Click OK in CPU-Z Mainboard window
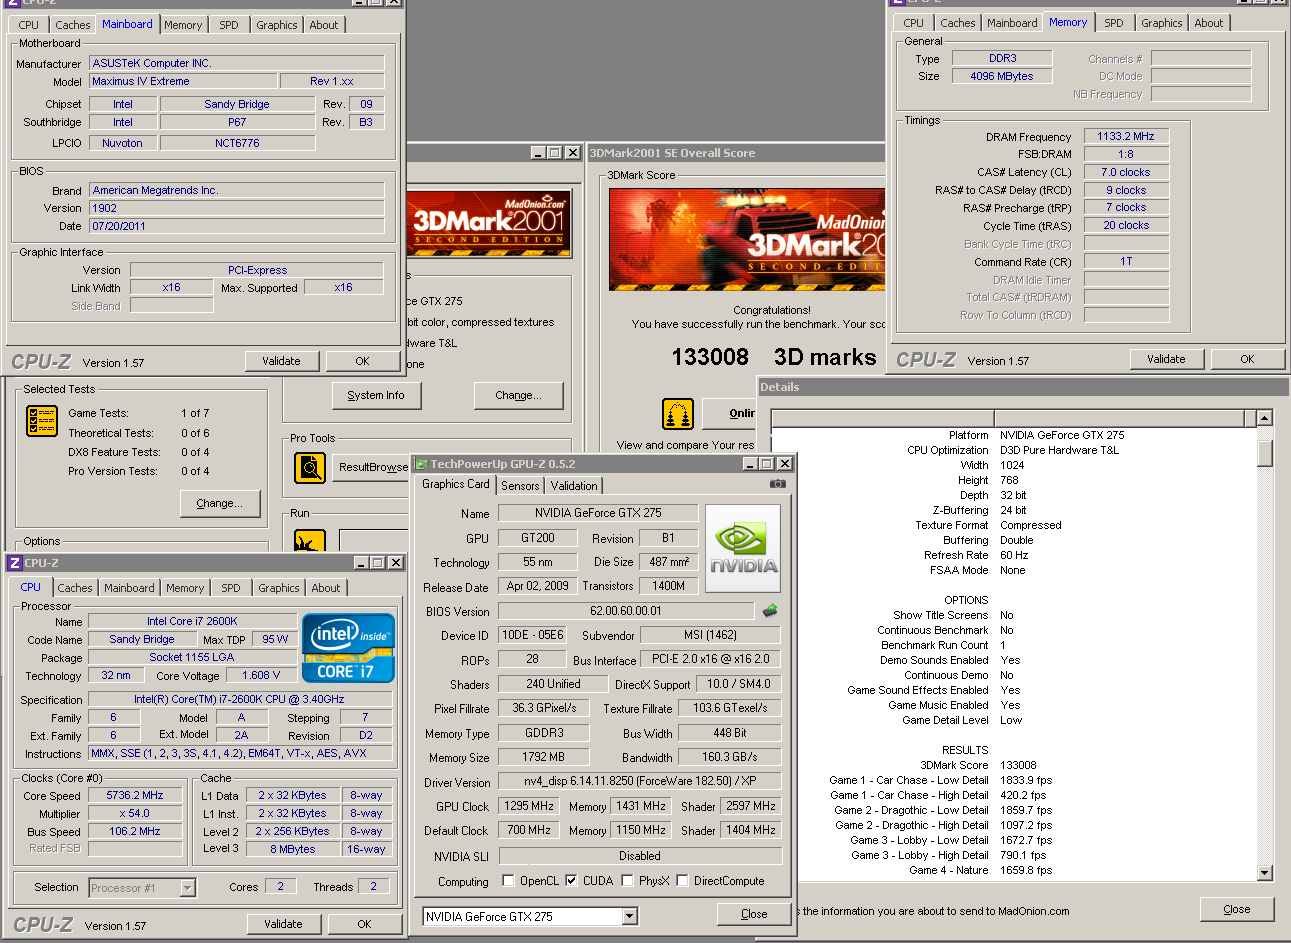Screen dimensions: 1291x943 pos(362,361)
